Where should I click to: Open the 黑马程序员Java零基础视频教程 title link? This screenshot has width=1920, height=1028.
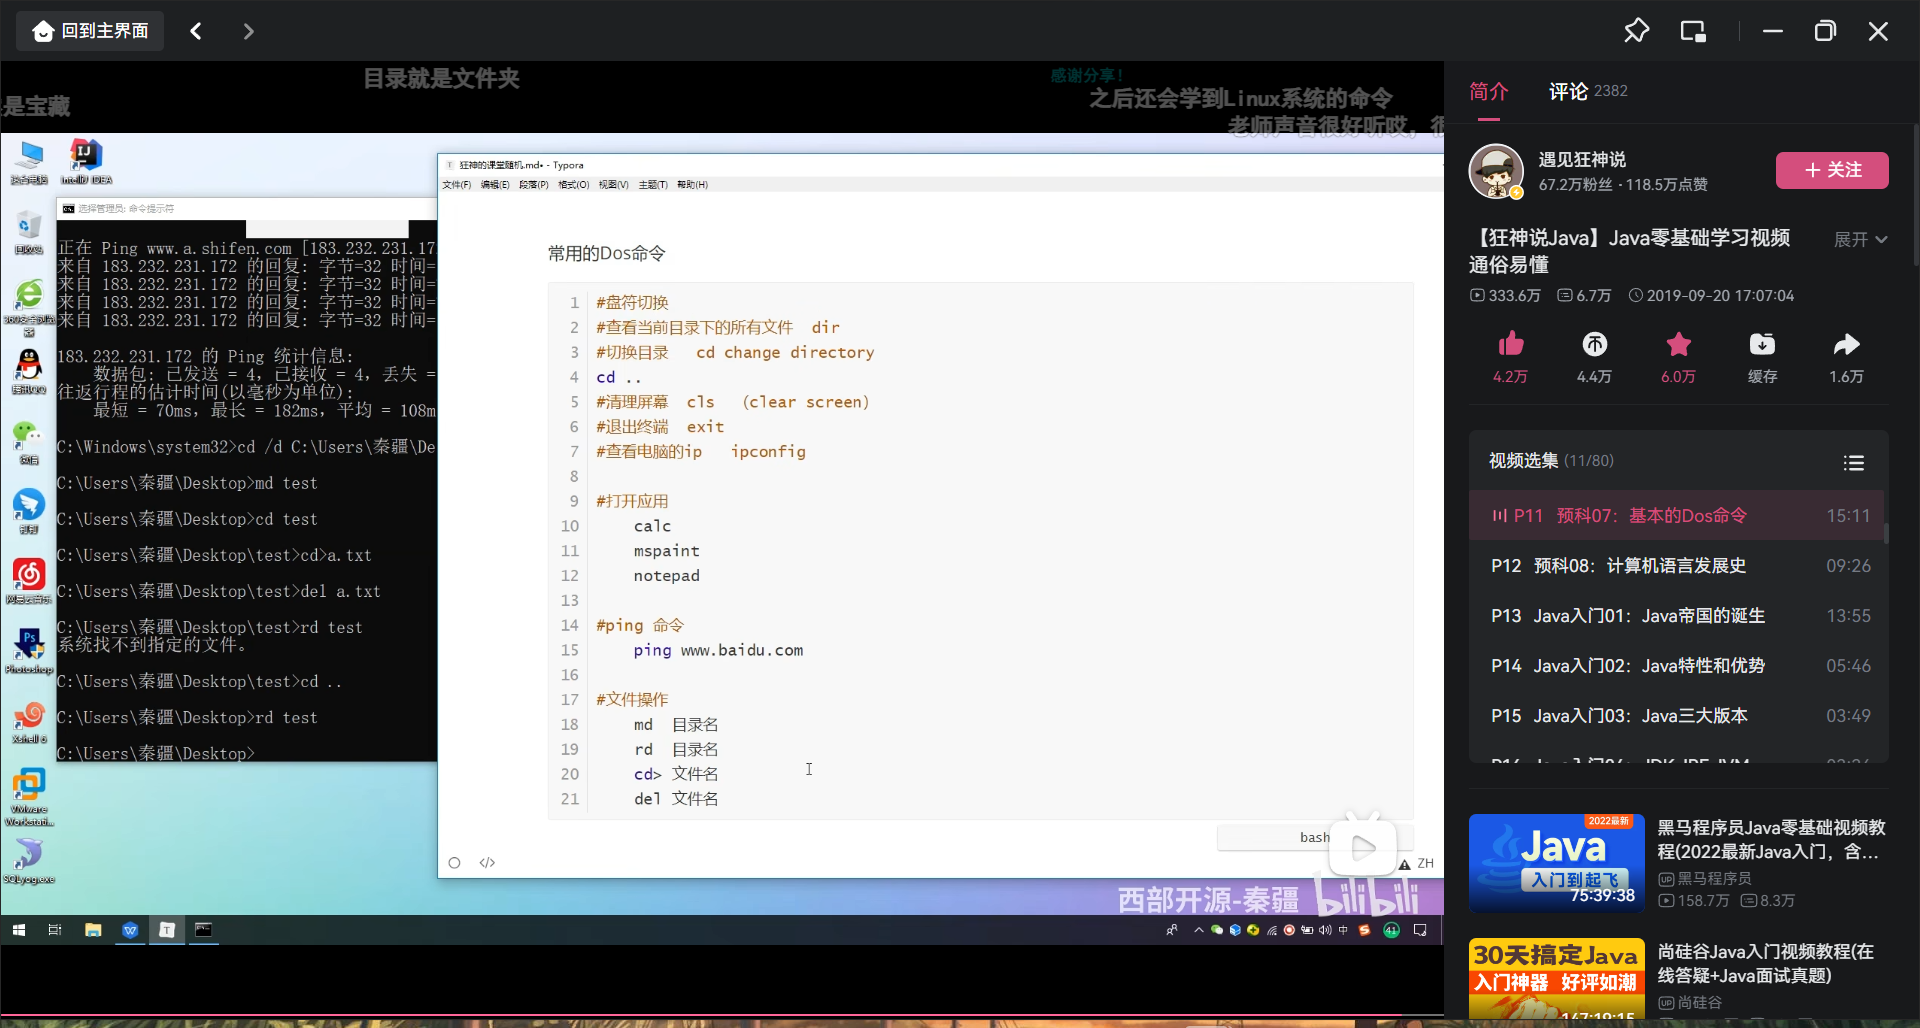[1771, 840]
